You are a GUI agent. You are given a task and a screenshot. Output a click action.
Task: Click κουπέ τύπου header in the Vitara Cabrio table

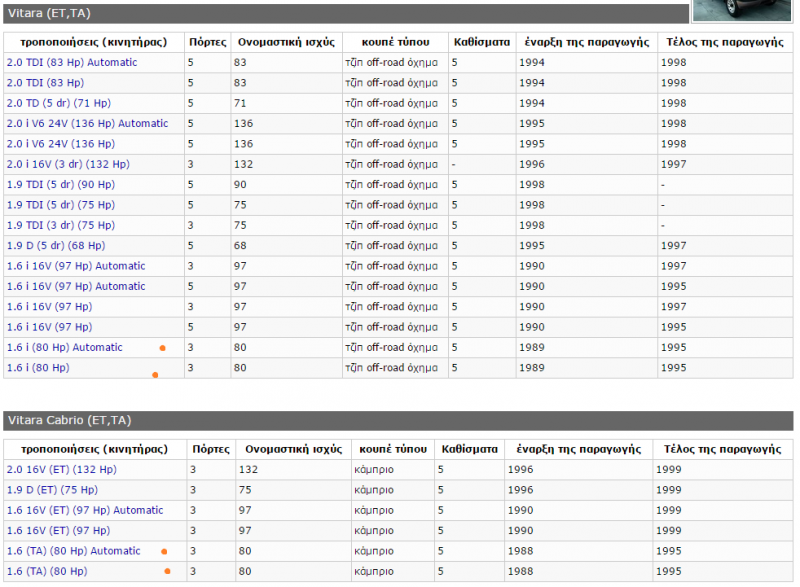(x=393, y=449)
